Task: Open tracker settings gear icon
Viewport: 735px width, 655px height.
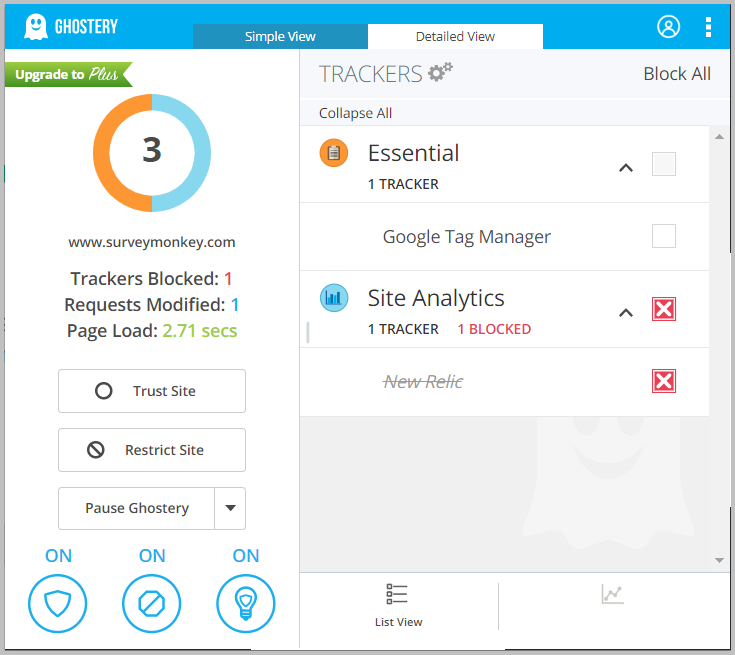Action: [x=440, y=72]
